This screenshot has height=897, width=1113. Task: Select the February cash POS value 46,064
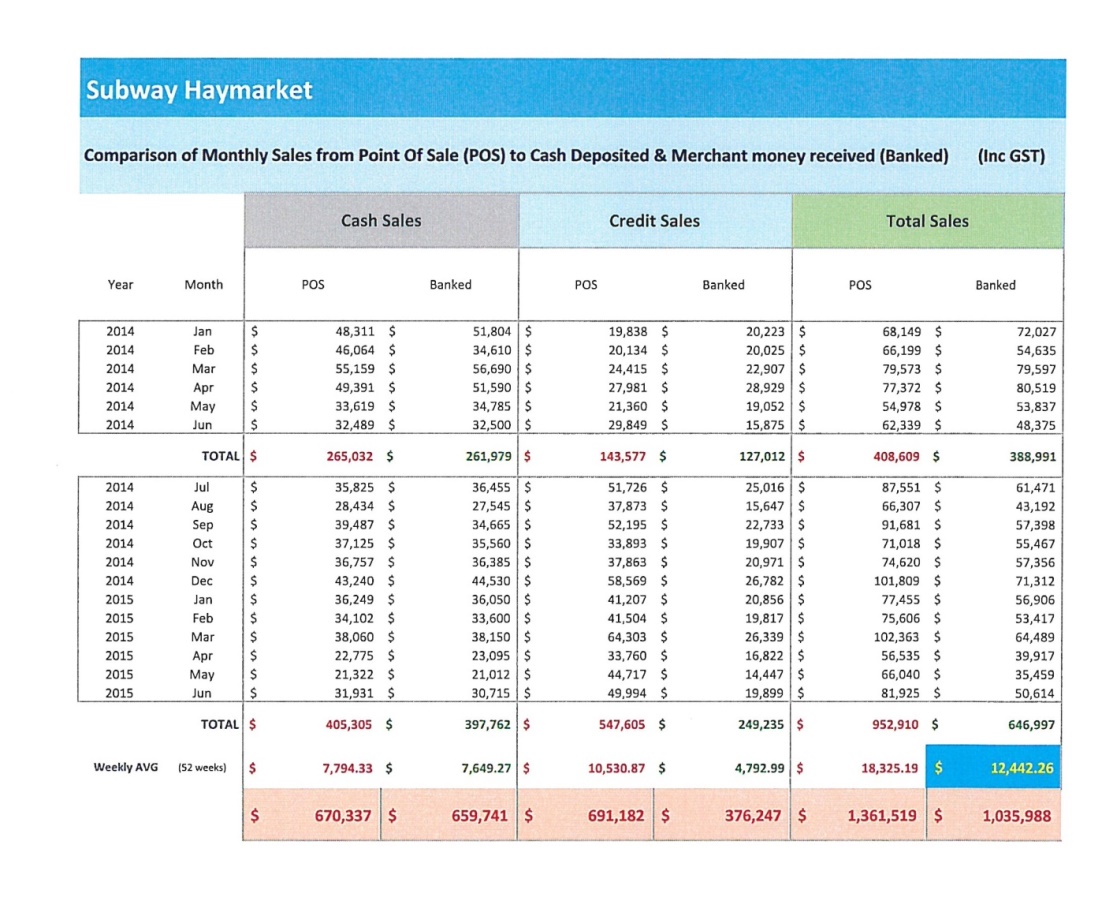tap(355, 350)
